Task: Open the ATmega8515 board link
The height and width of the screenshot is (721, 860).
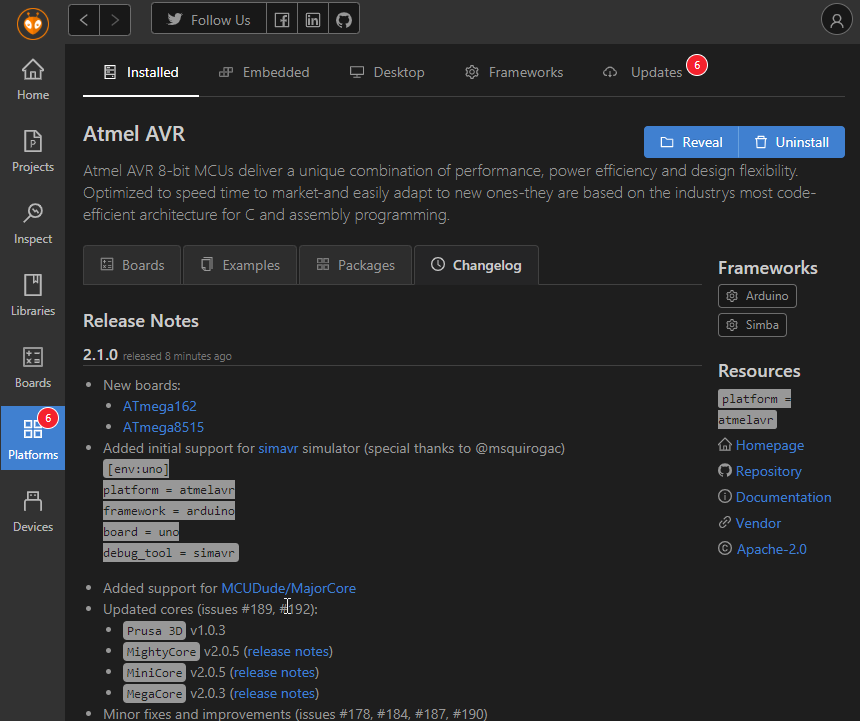Action: pos(163,427)
